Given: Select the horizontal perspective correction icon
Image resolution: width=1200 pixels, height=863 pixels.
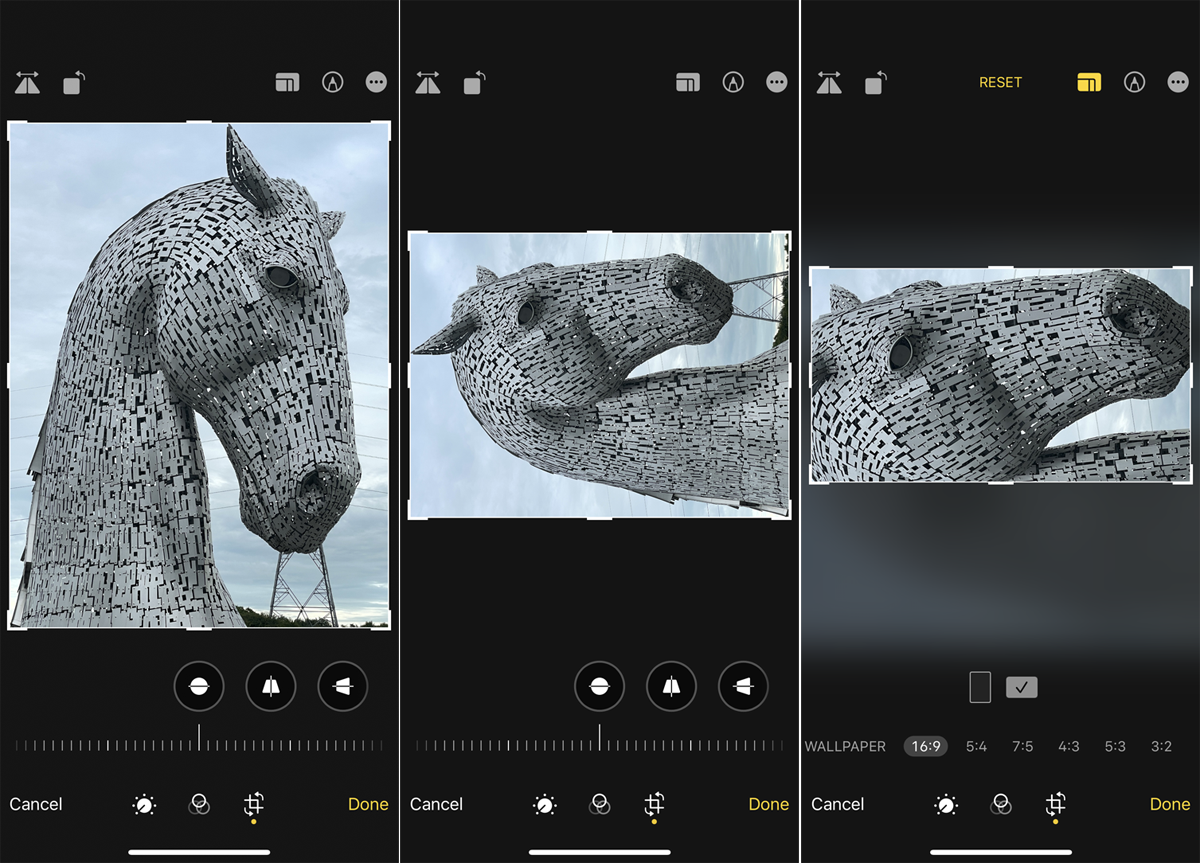Looking at the screenshot, I should coord(343,686).
